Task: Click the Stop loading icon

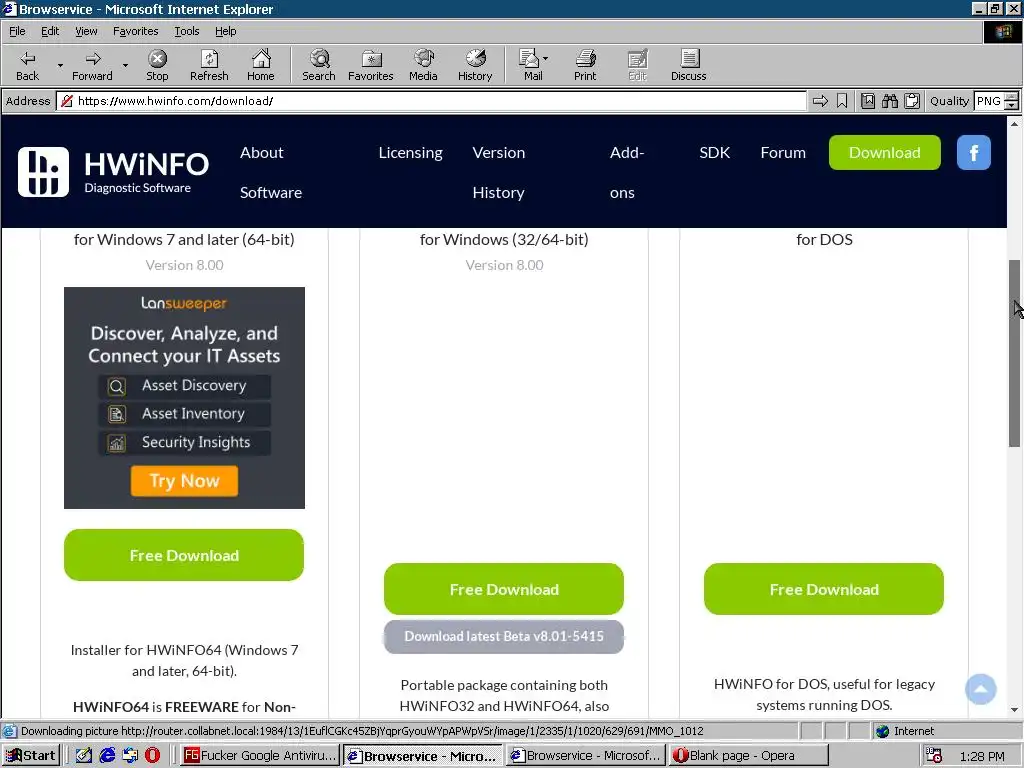Action: pyautogui.click(x=157, y=65)
